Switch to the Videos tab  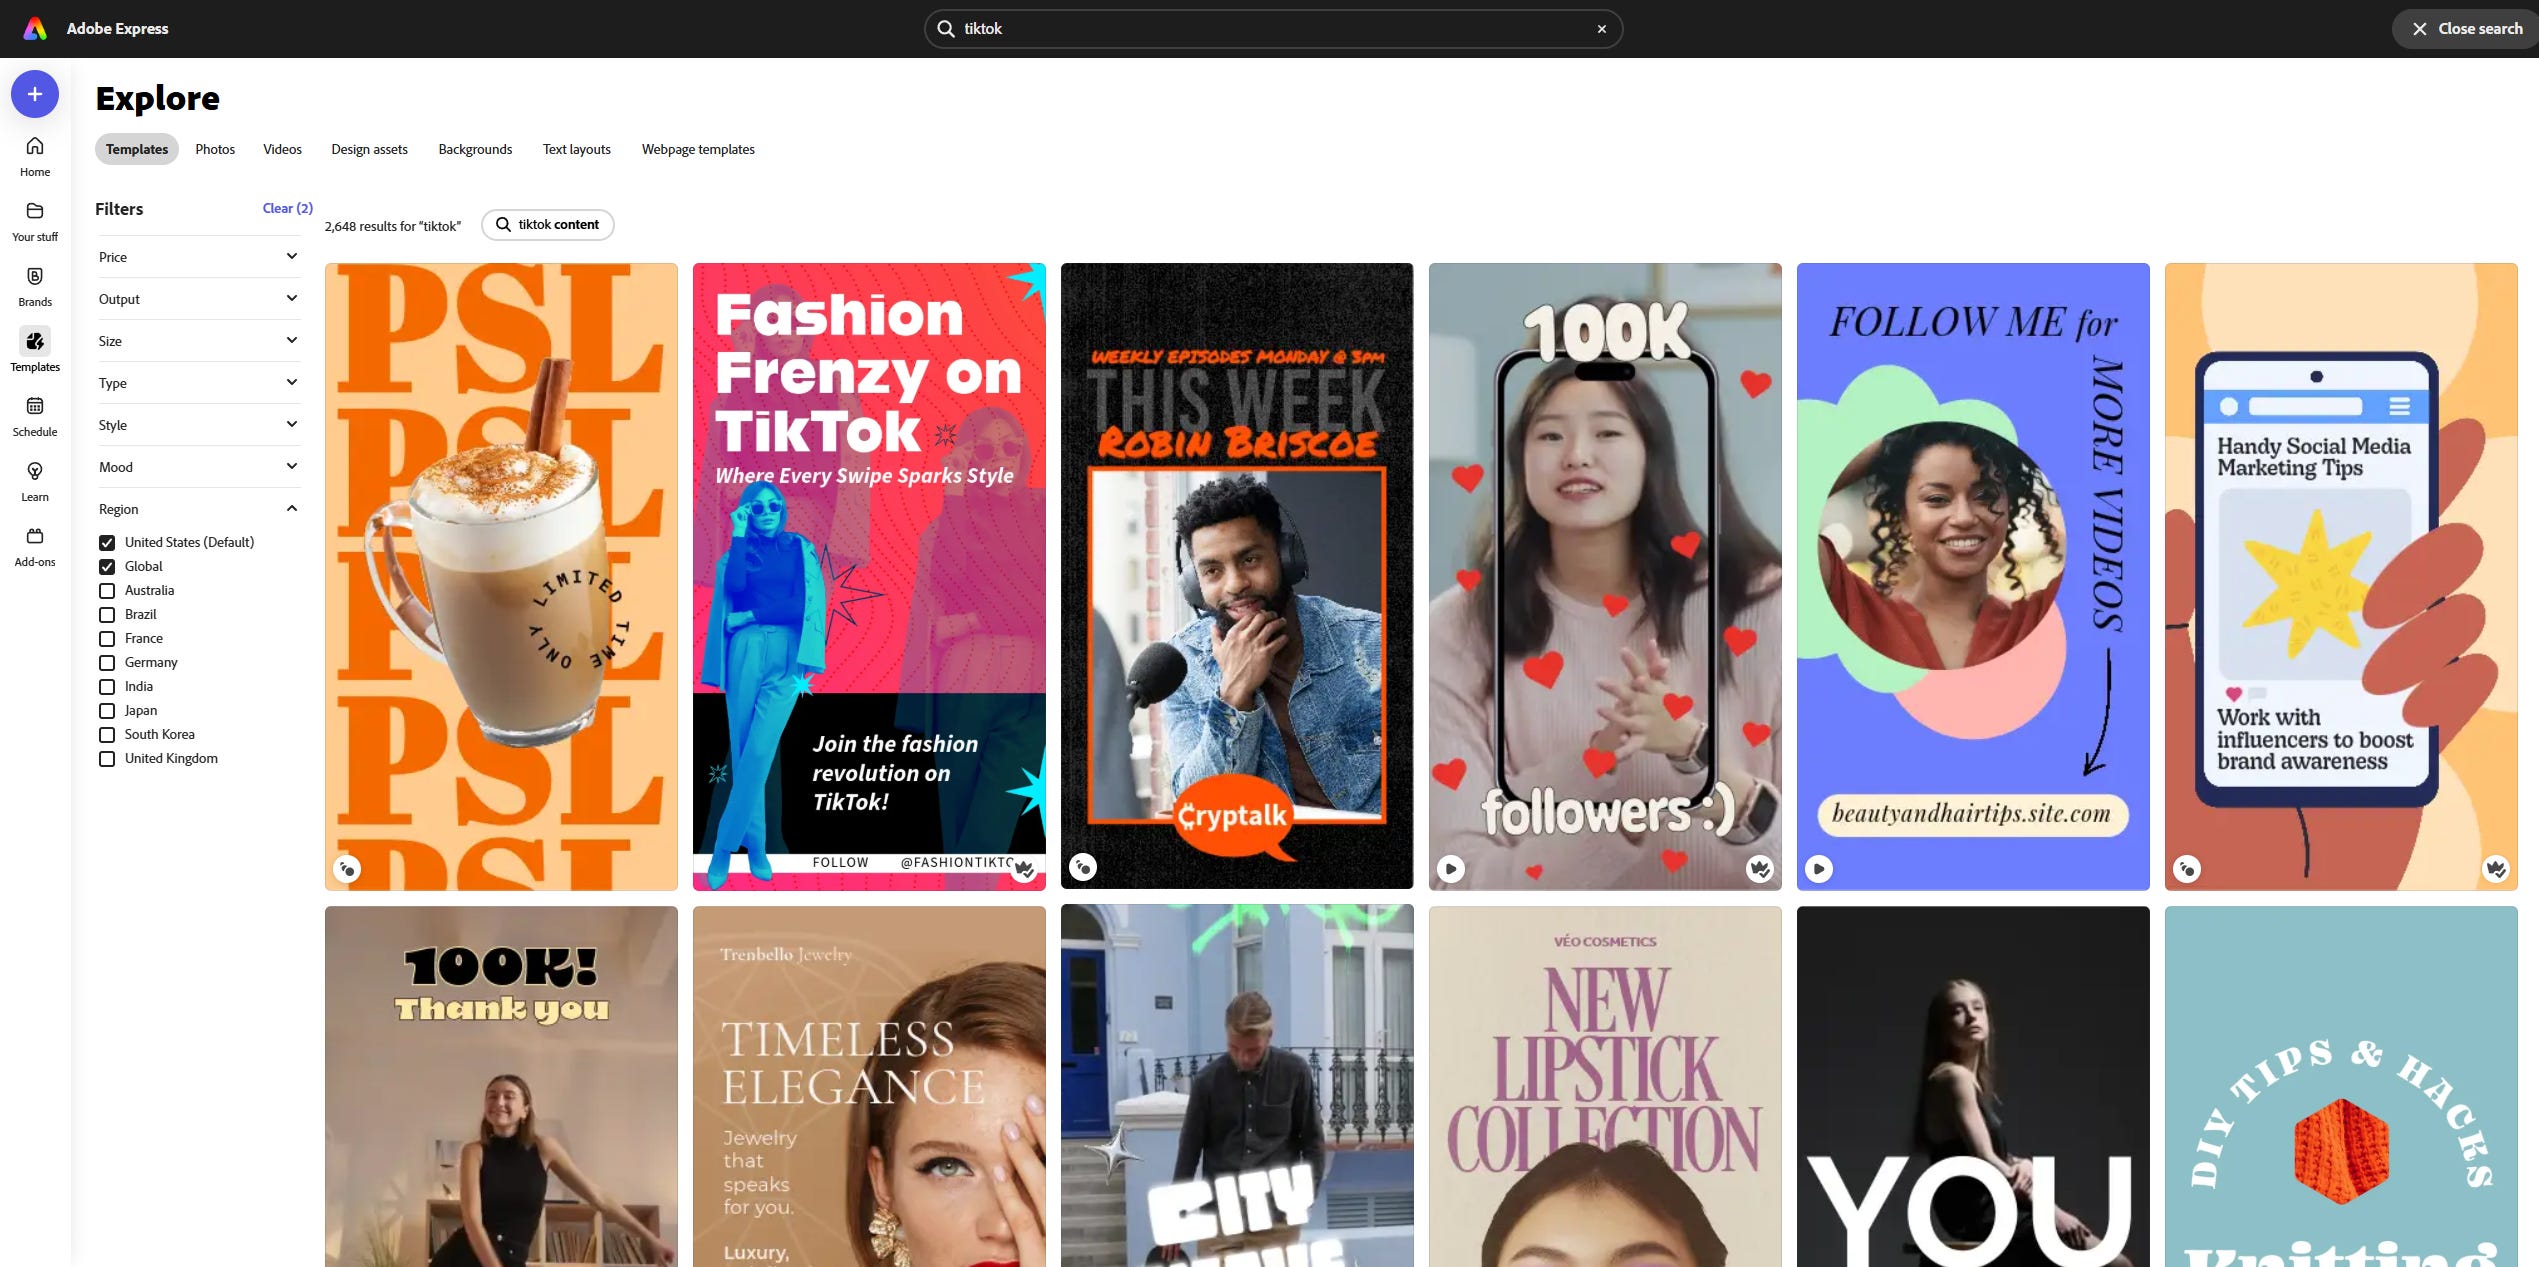tap(282, 149)
